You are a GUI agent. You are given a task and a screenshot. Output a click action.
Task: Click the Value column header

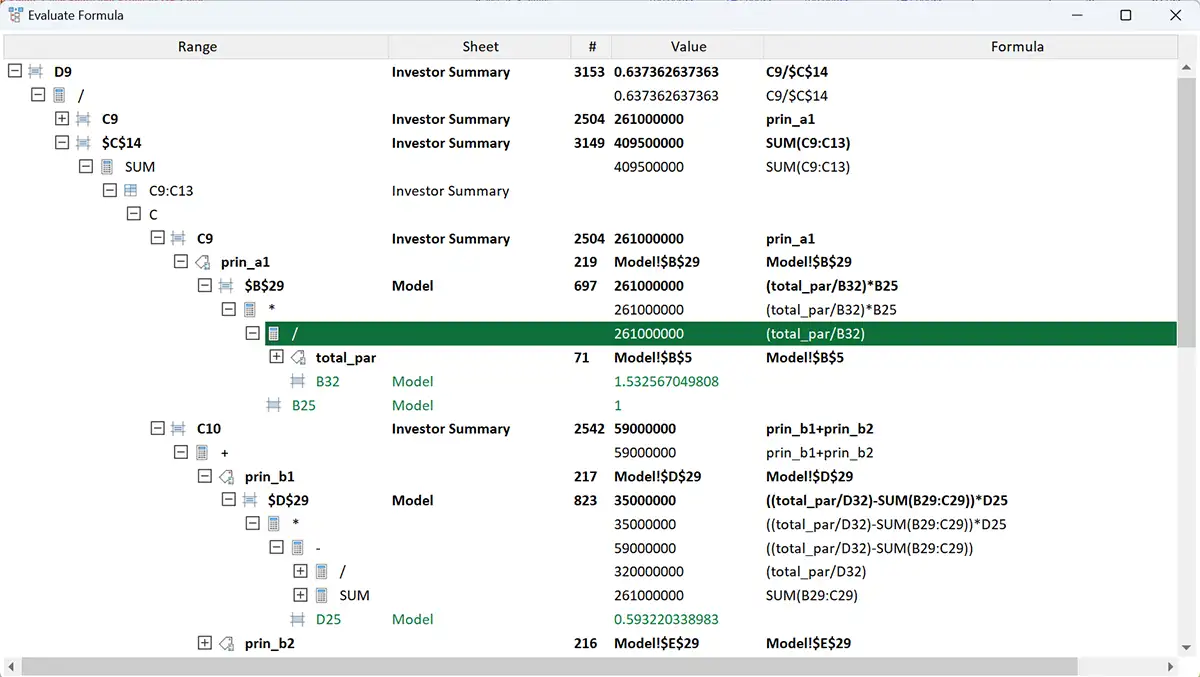tap(688, 46)
